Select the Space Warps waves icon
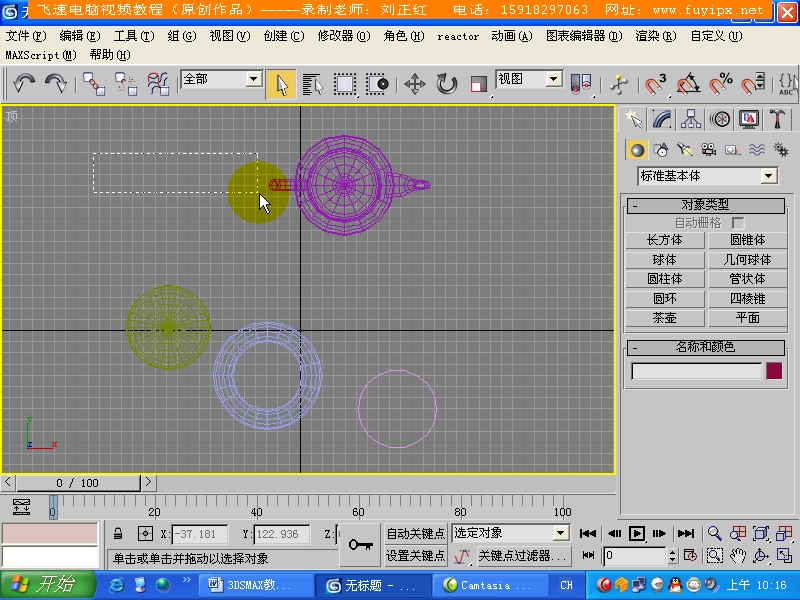Screen dimensions: 800x600 tap(757, 150)
